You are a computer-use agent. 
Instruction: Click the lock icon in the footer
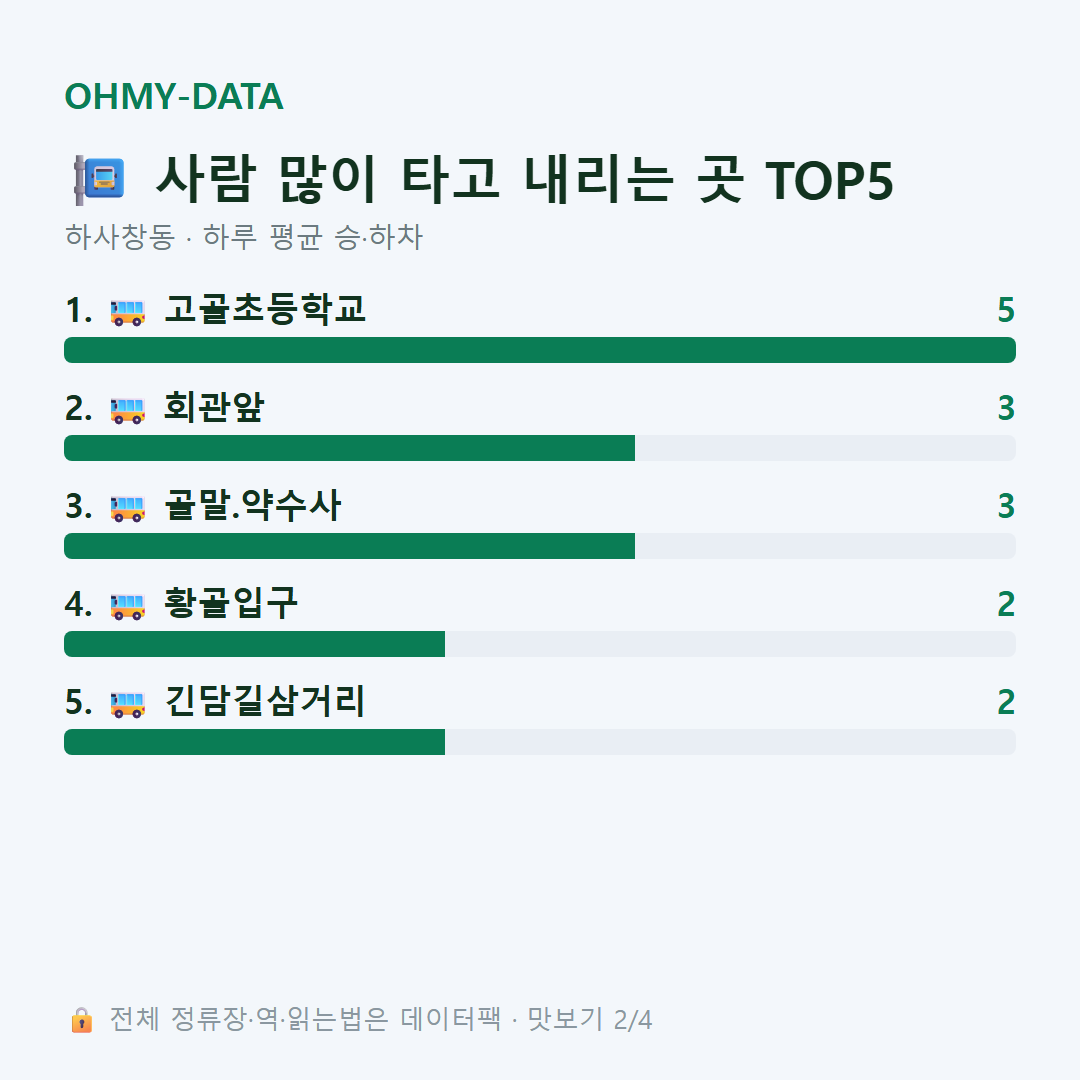click(81, 1019)
